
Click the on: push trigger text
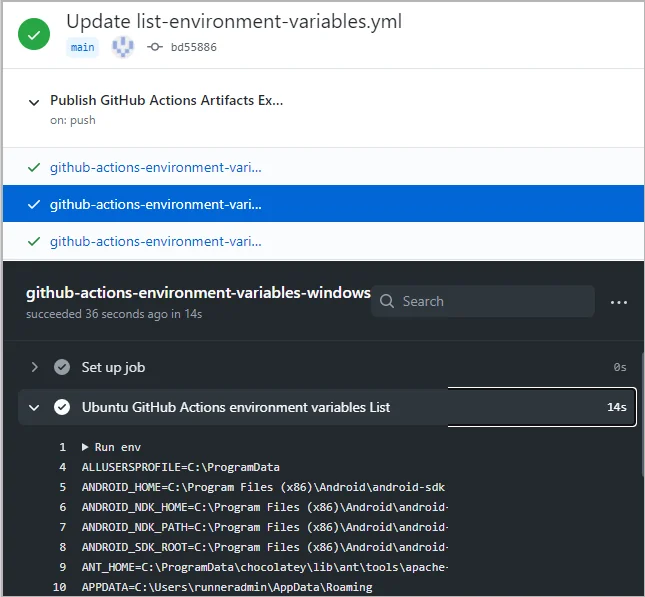[x=73, y=120]
